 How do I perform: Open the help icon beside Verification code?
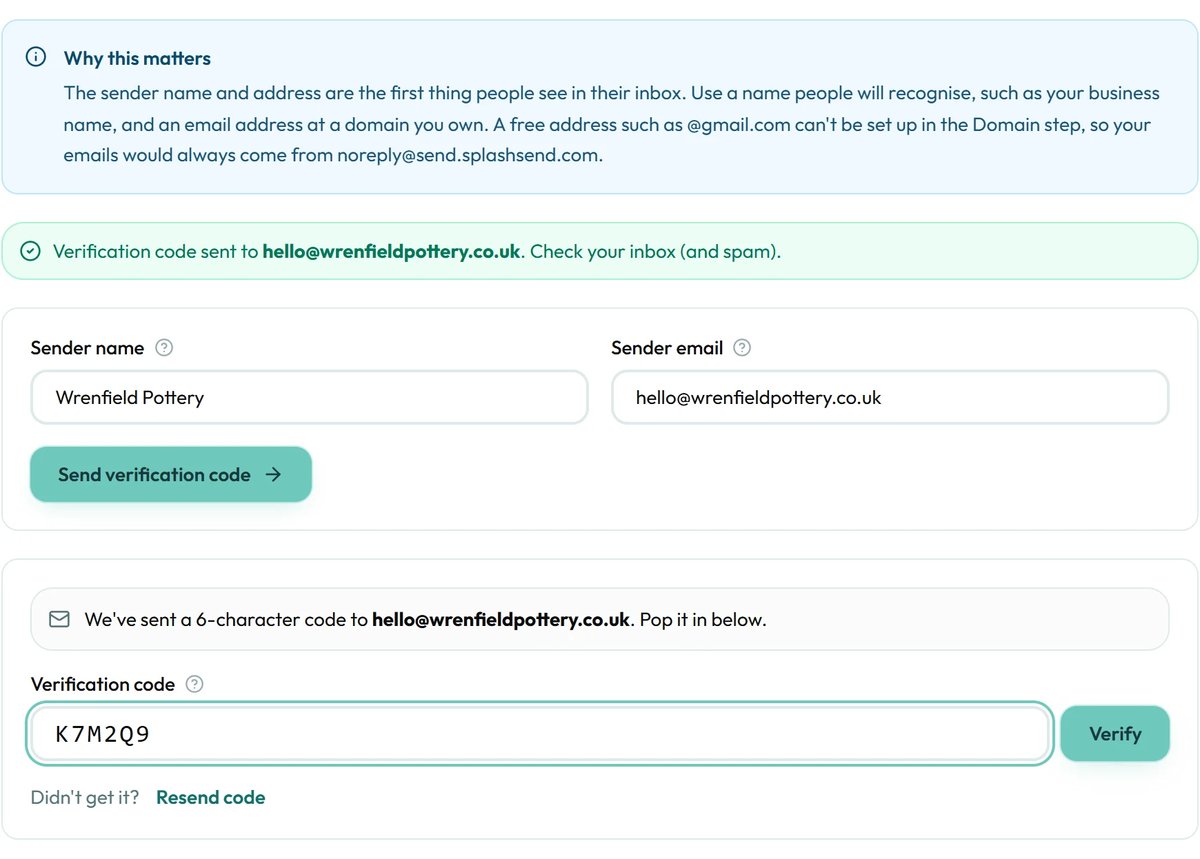(195, 684)
